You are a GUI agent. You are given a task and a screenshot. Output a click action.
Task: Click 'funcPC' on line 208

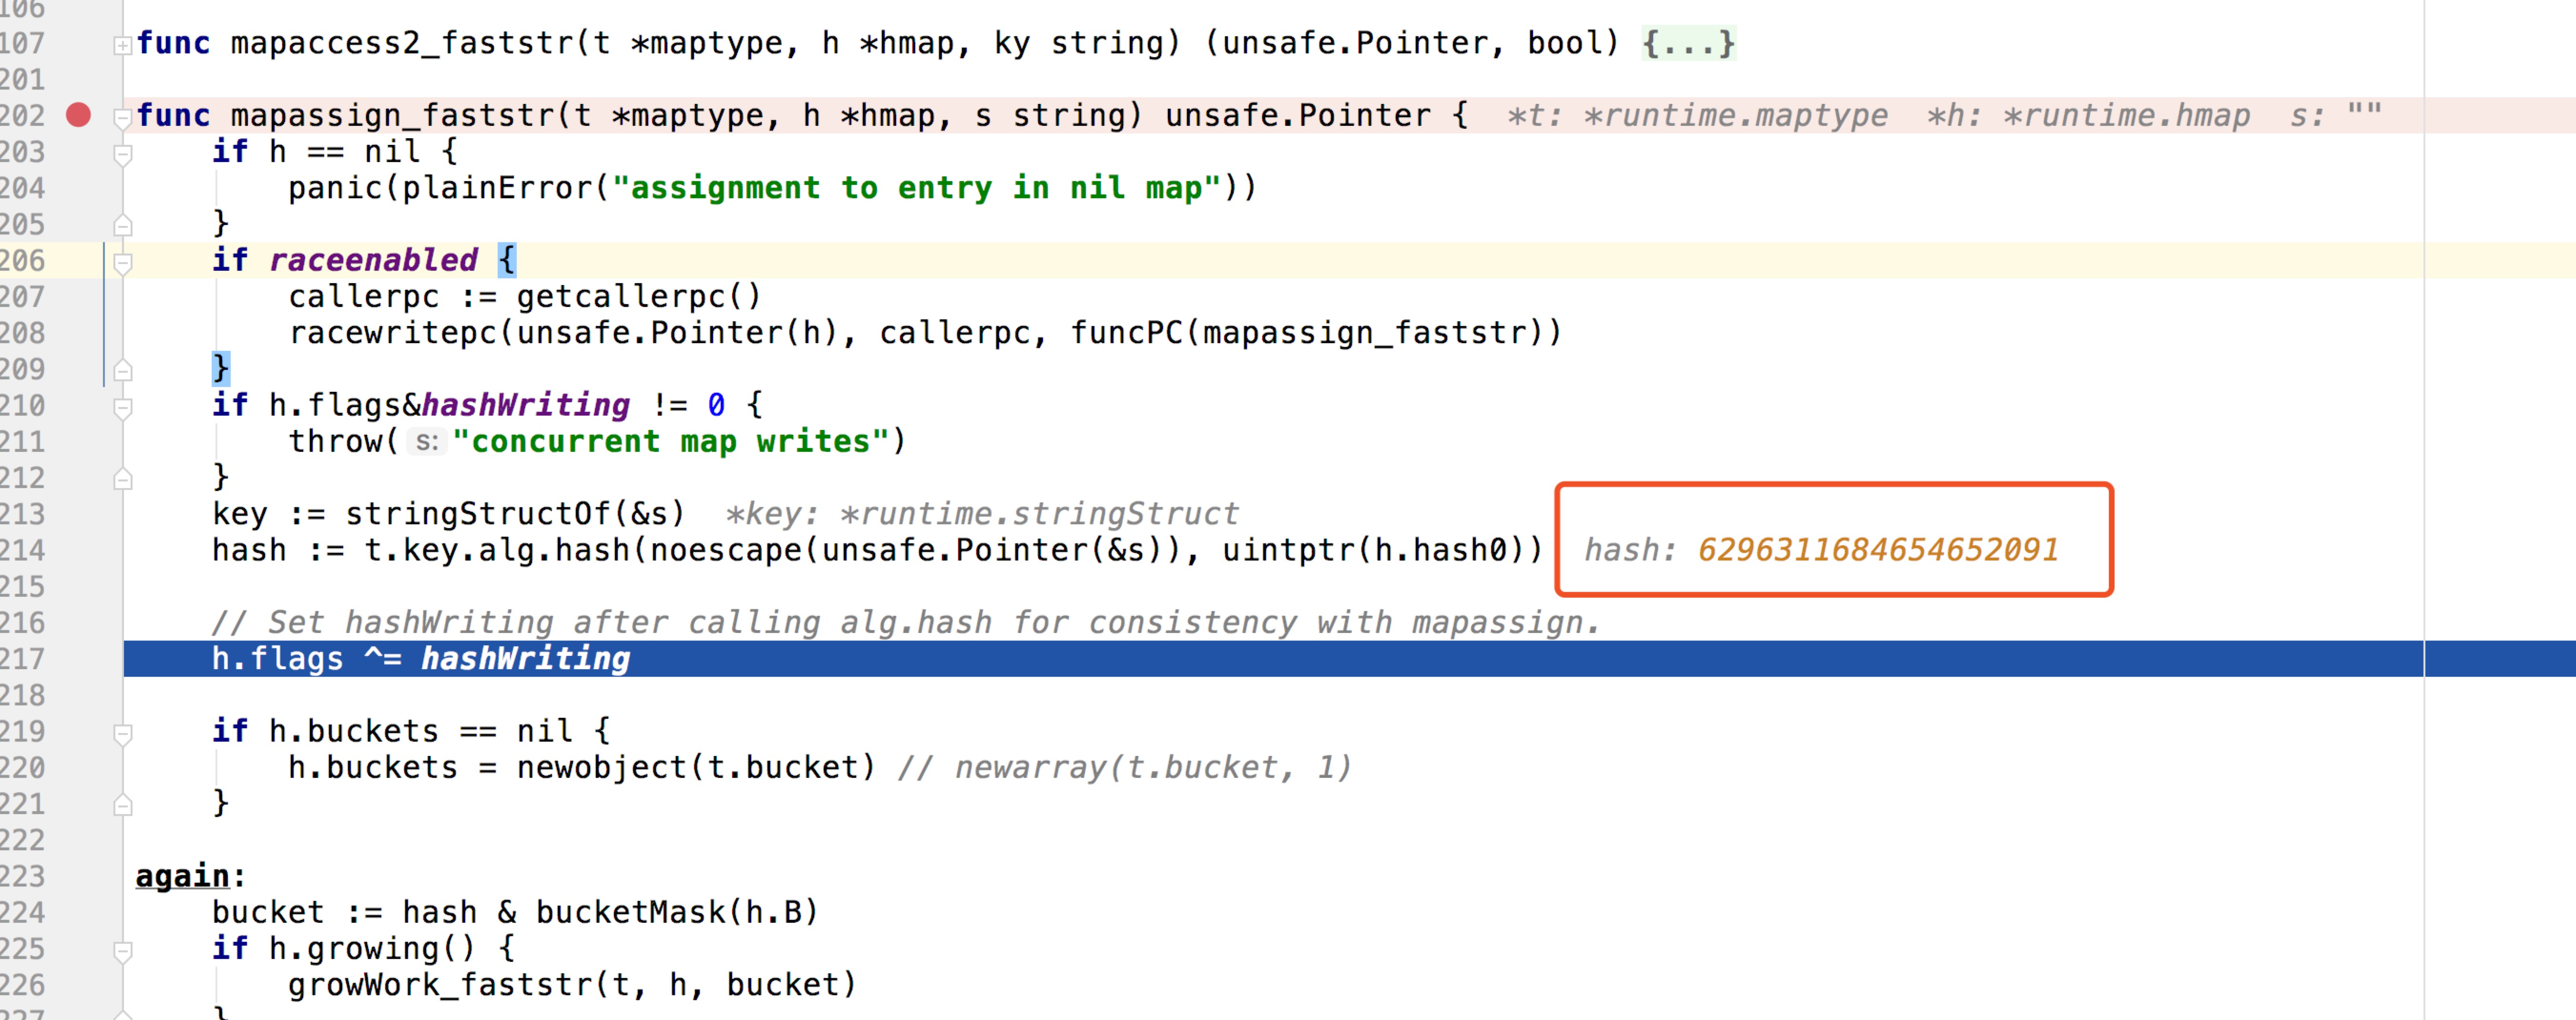1127,333
